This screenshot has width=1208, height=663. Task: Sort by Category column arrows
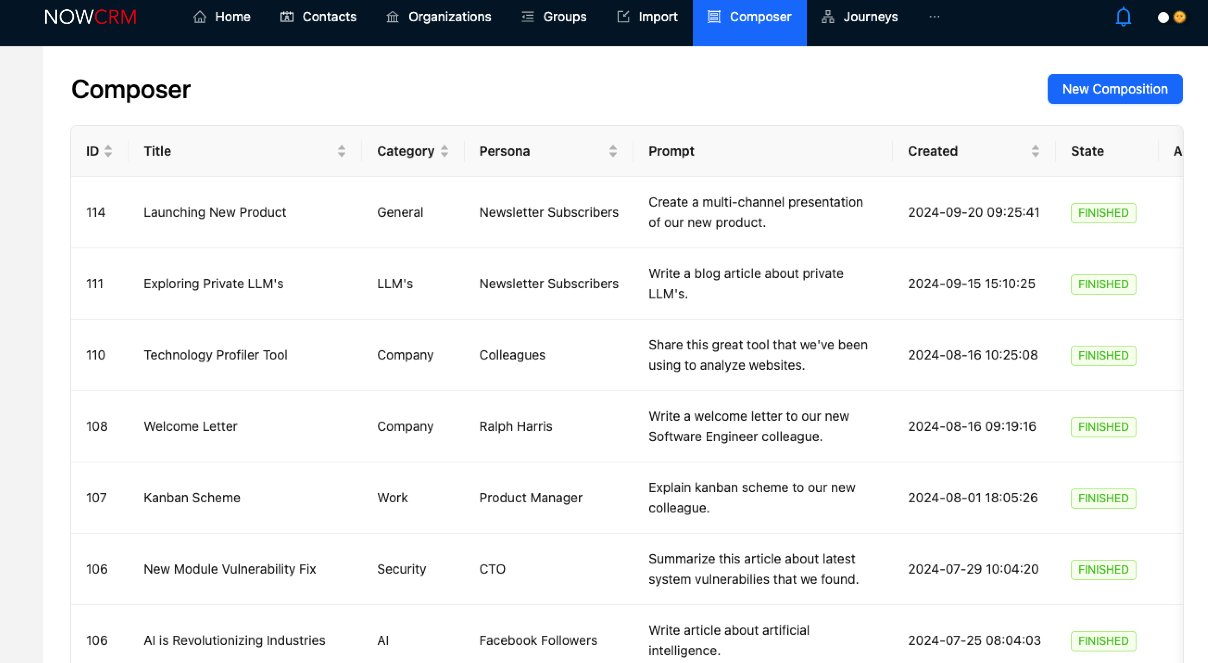444,151
